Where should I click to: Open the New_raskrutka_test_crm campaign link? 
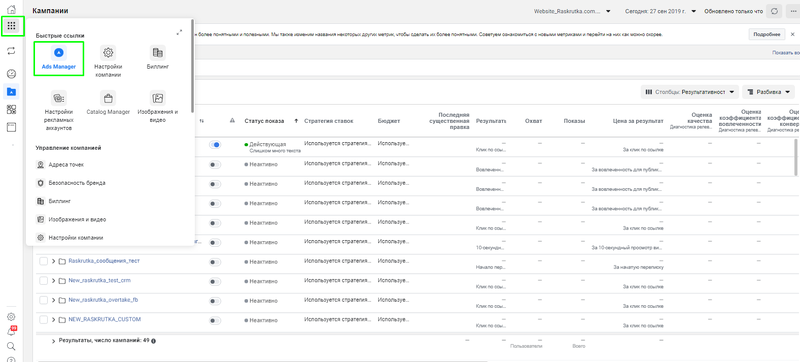pyautogui.click(x=99, y=280)
